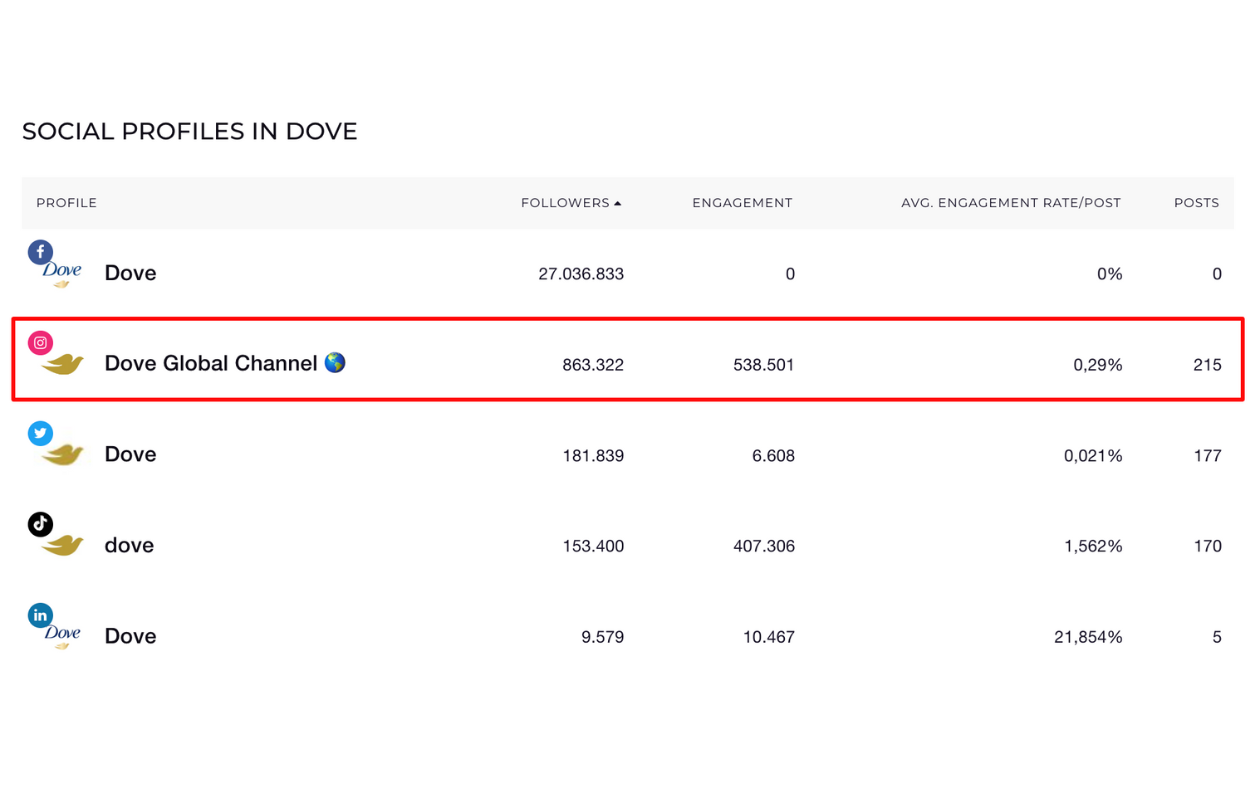Click the 6.608 engagement value
The width and height of the screenshot is (1260, 800).
tap(774, 456)
